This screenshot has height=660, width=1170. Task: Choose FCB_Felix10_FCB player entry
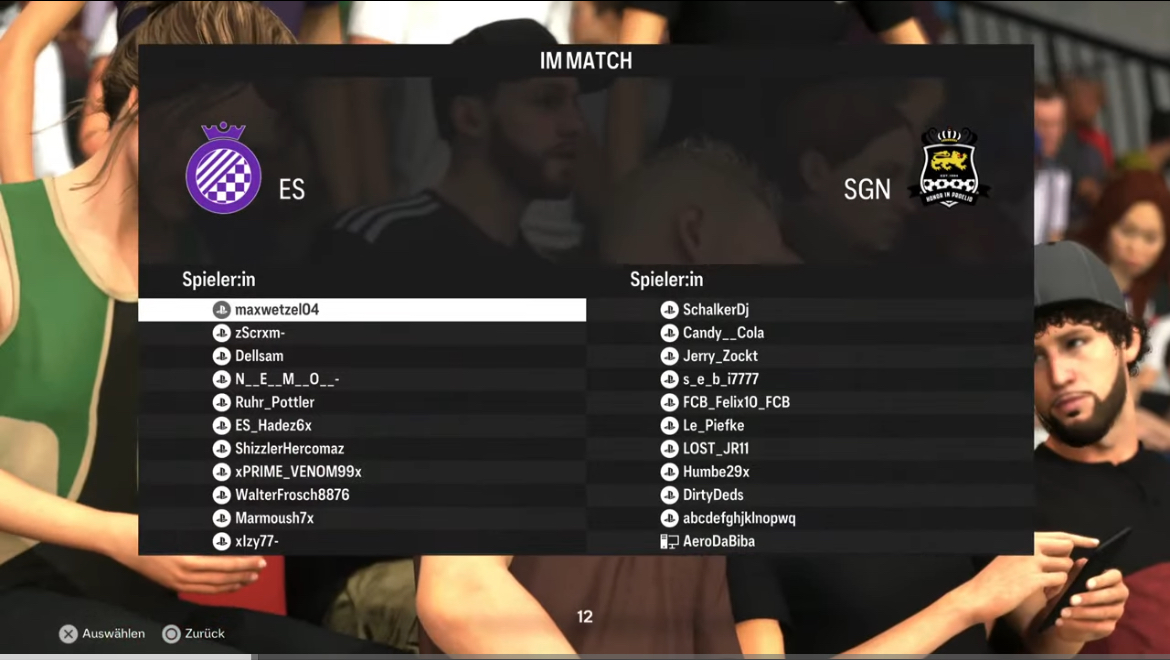pos(810,402)
